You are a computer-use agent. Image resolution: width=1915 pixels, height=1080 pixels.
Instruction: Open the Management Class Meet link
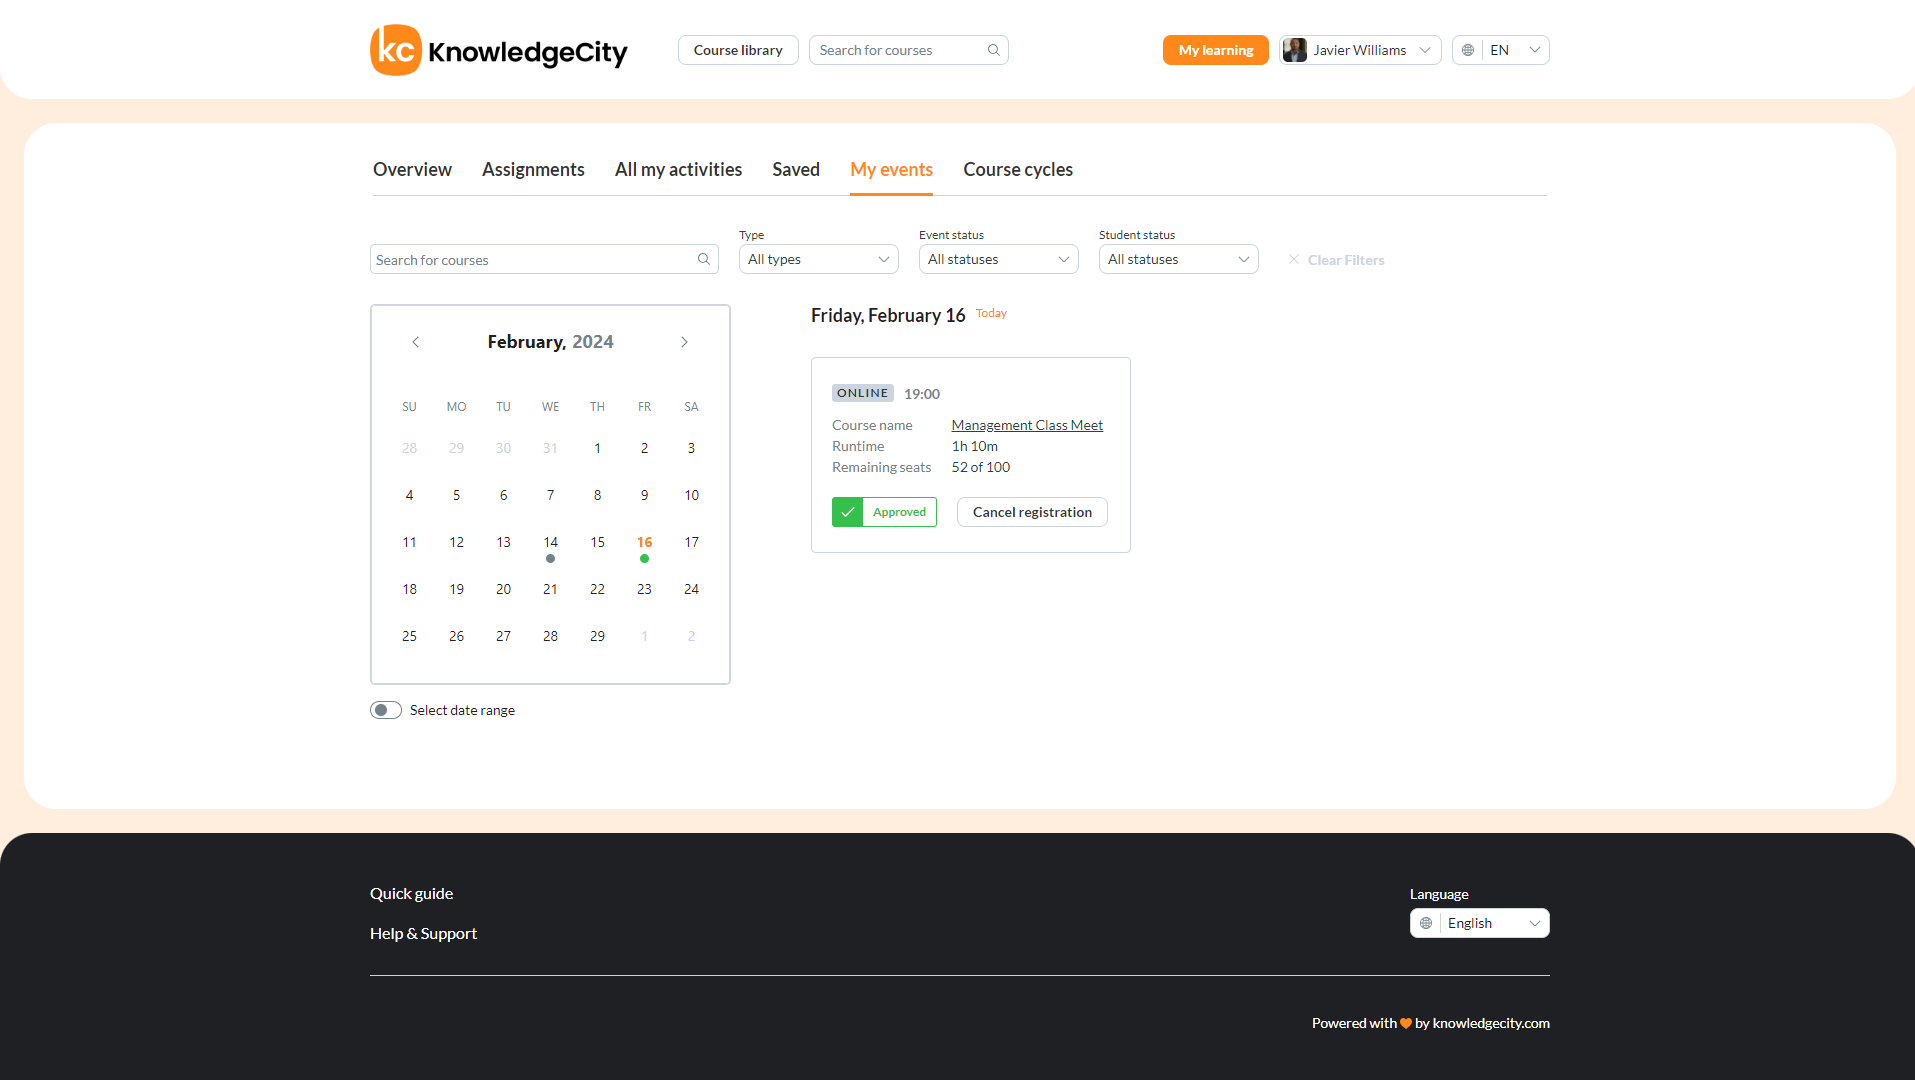[x=1026, y=424]
